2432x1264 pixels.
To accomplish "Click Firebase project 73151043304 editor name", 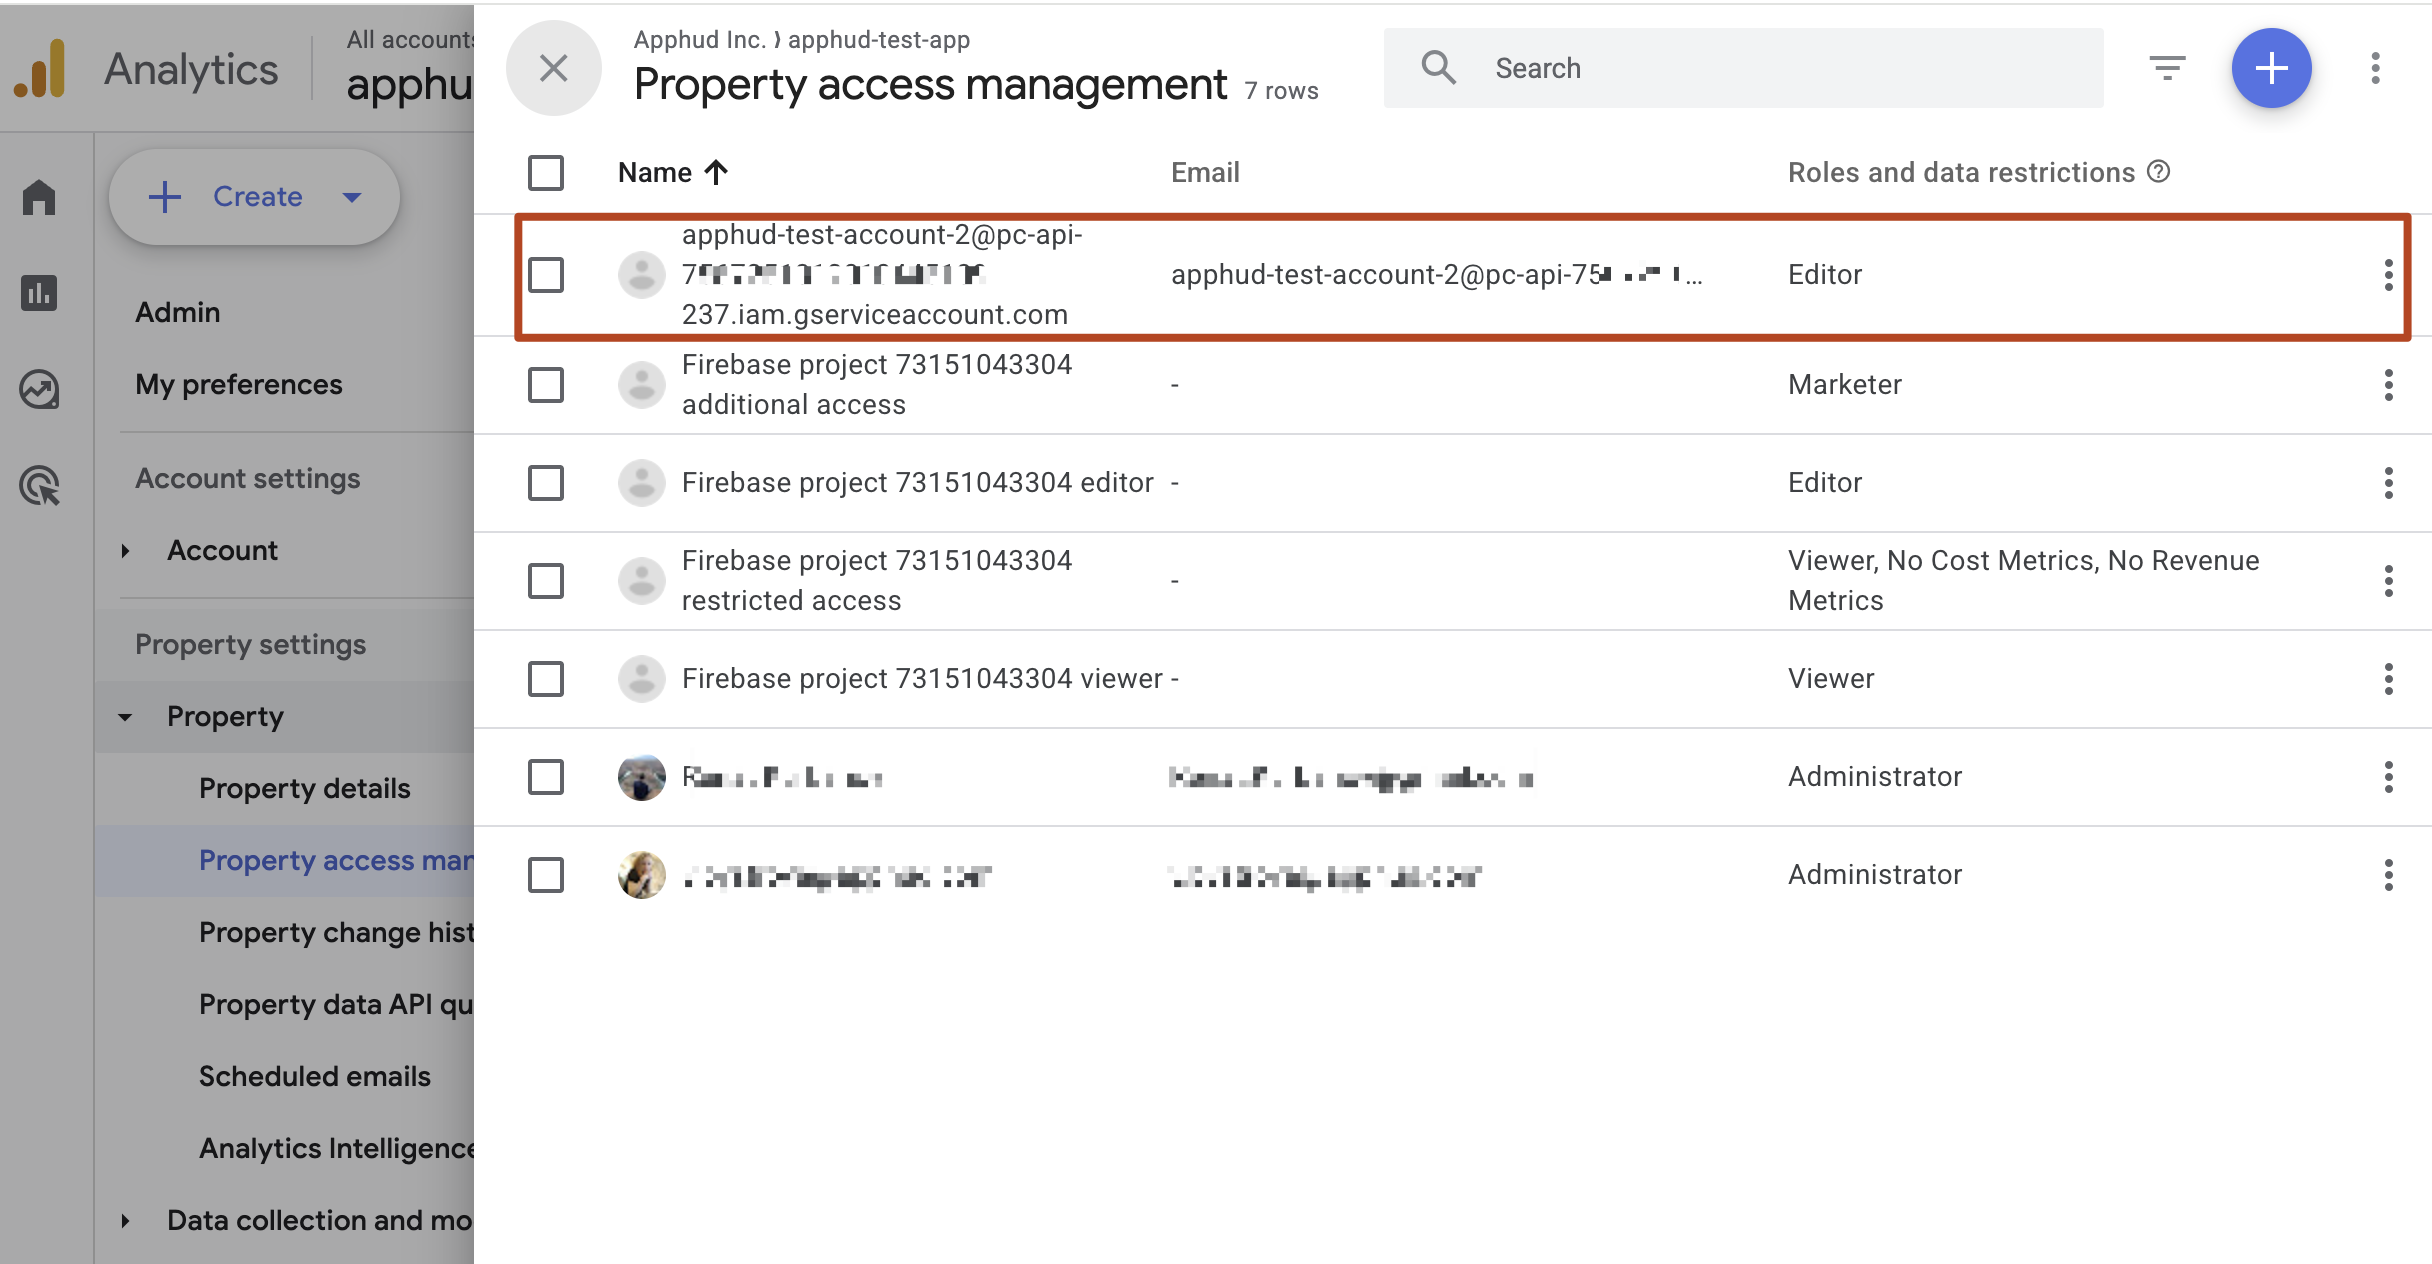I will pos(918,483).
